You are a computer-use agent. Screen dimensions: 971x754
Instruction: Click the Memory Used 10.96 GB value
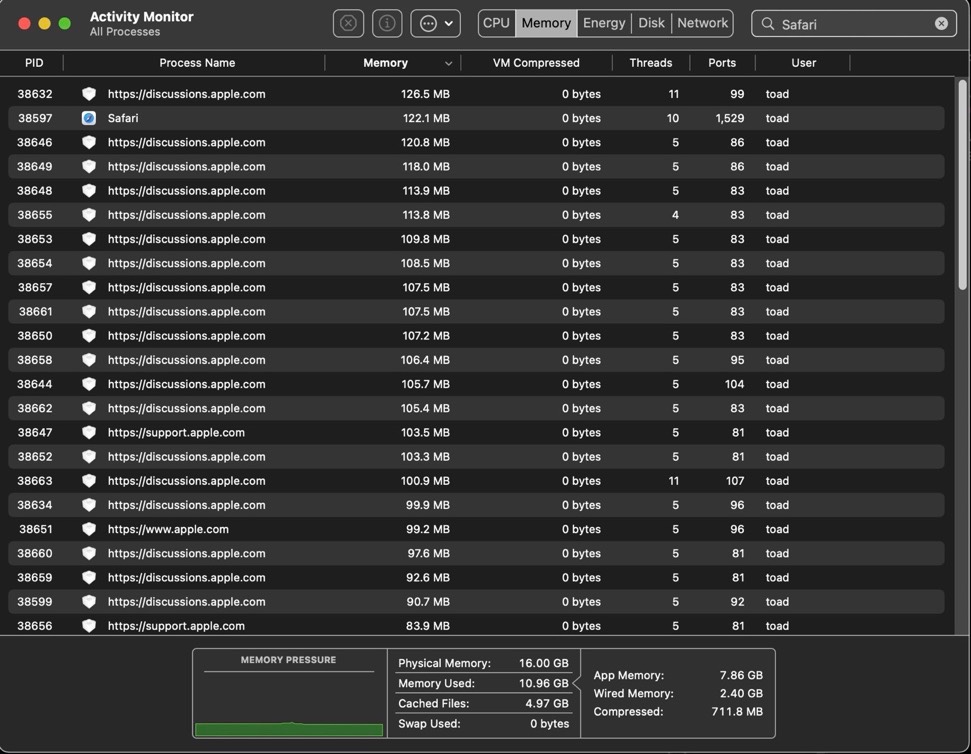click(x=543, y=683)
